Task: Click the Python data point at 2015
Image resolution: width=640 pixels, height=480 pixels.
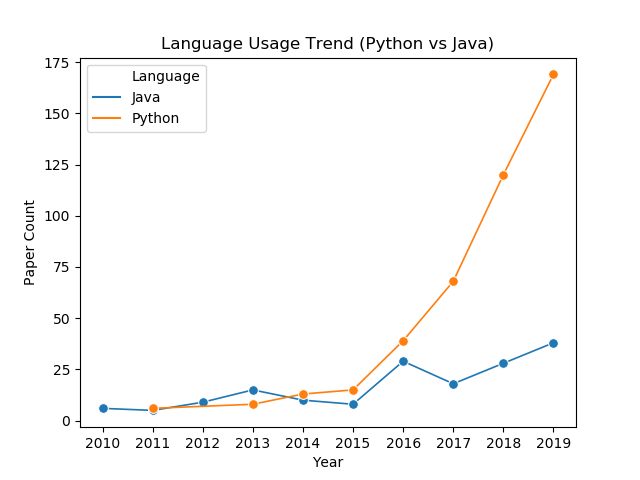Action: [x=353, y=390]
